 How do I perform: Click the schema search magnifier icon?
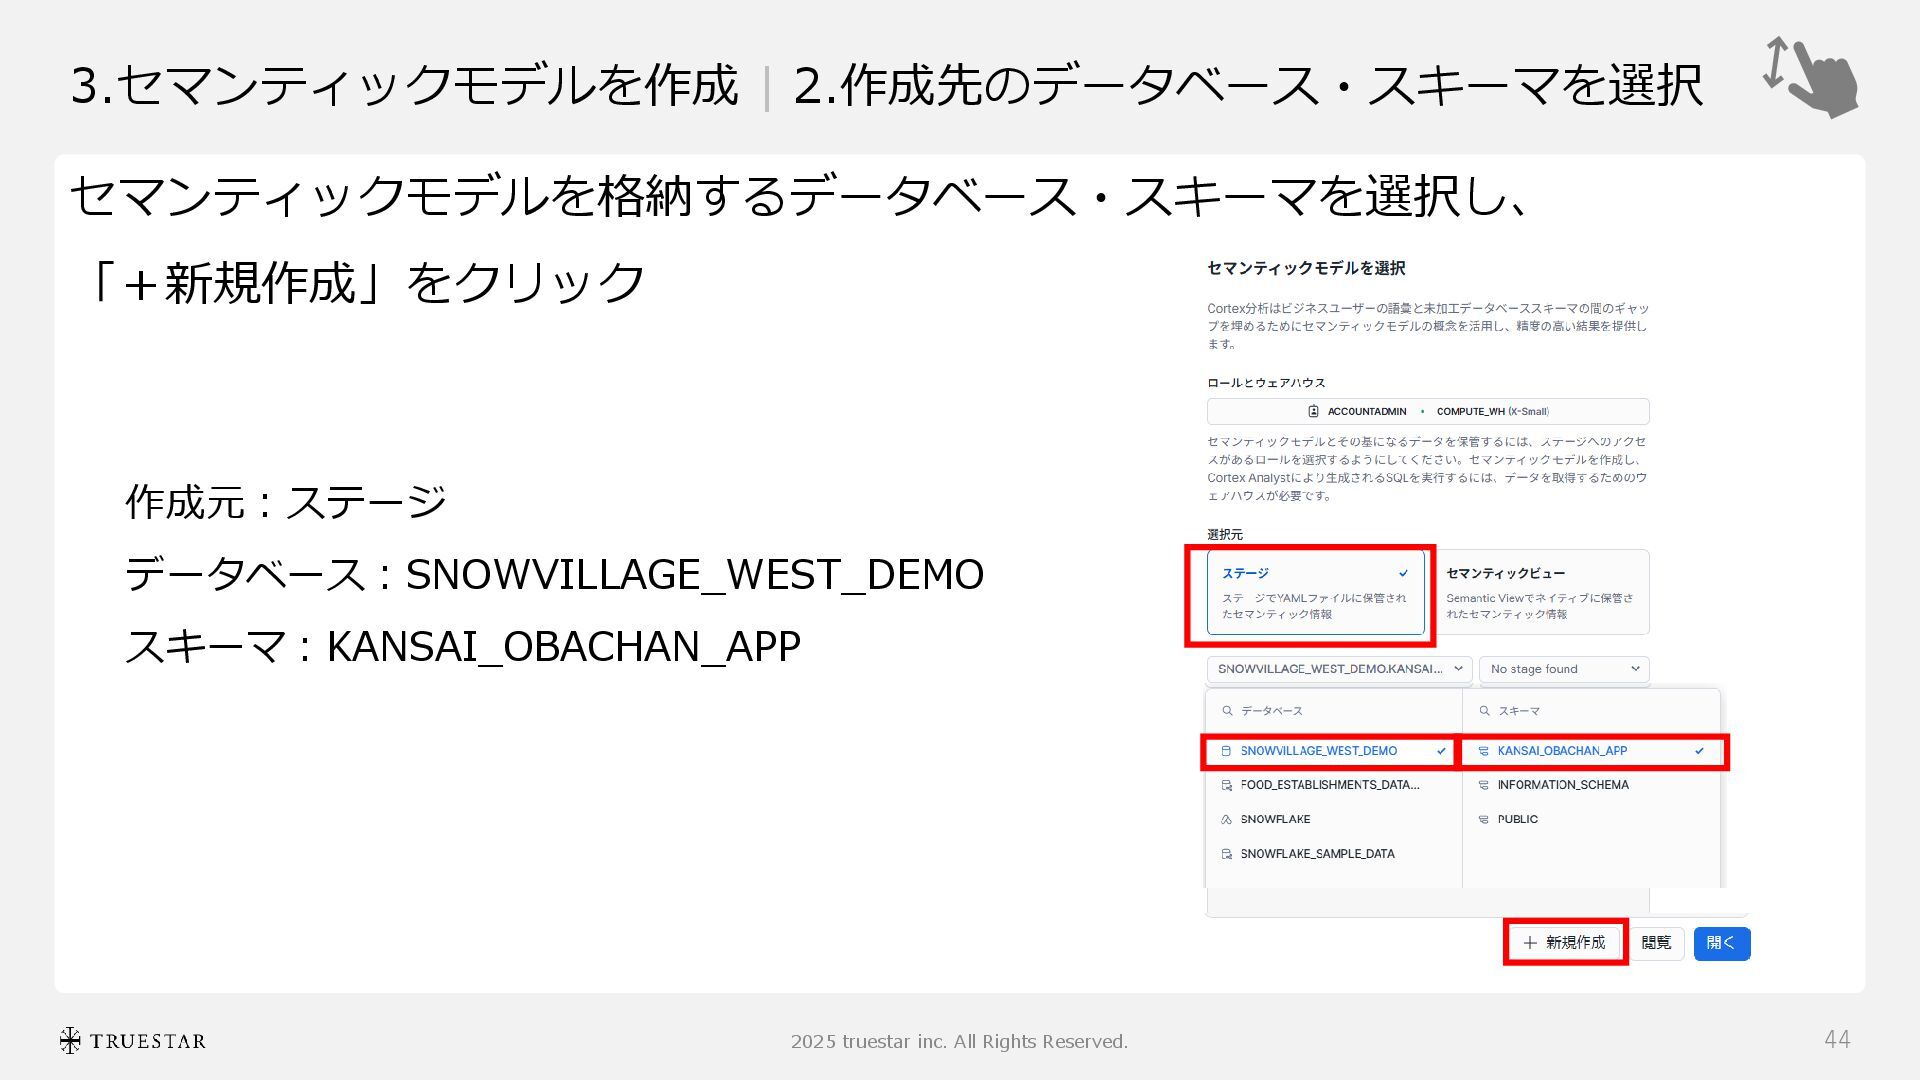[1484, 711]
